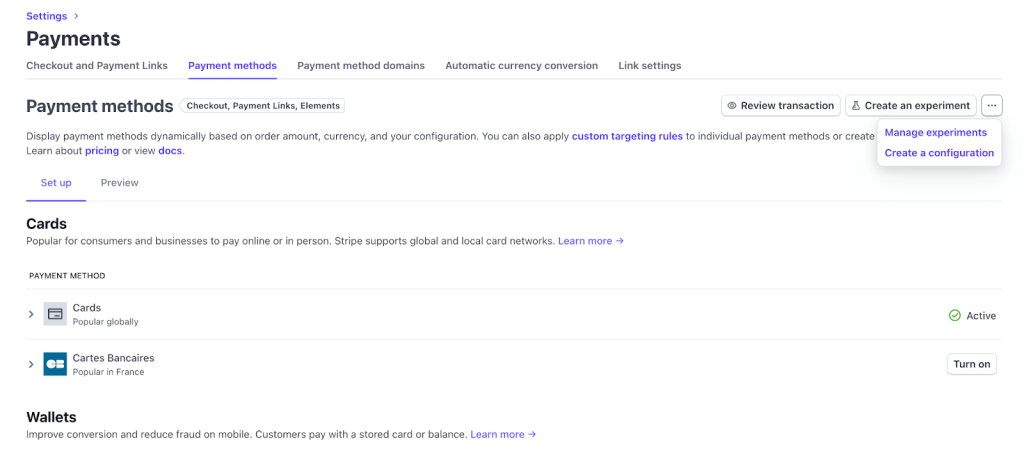Click Learn more under Wallets section
Screen dimensions: 1024x458
point(504,434)
